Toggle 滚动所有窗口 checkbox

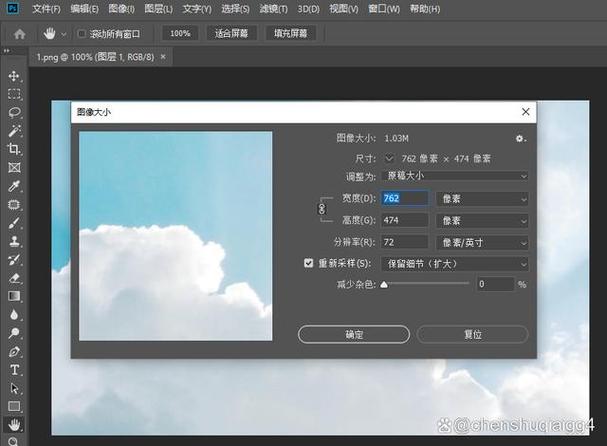[x=81, y=34]
